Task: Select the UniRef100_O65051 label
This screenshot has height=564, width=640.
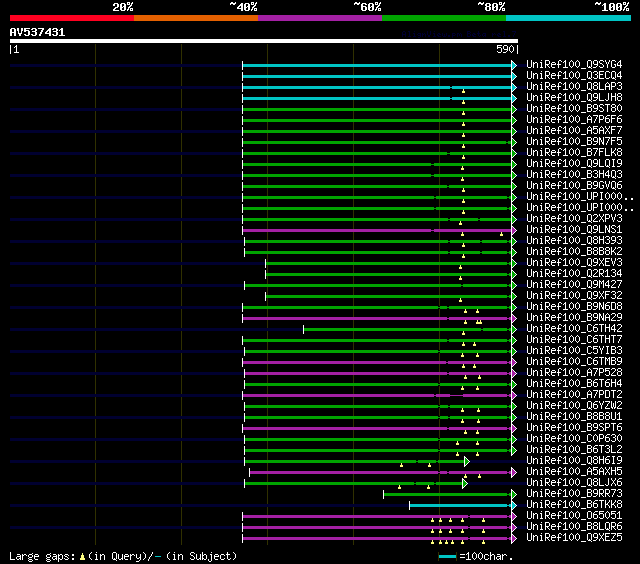Action: click(x=574, y=516)
